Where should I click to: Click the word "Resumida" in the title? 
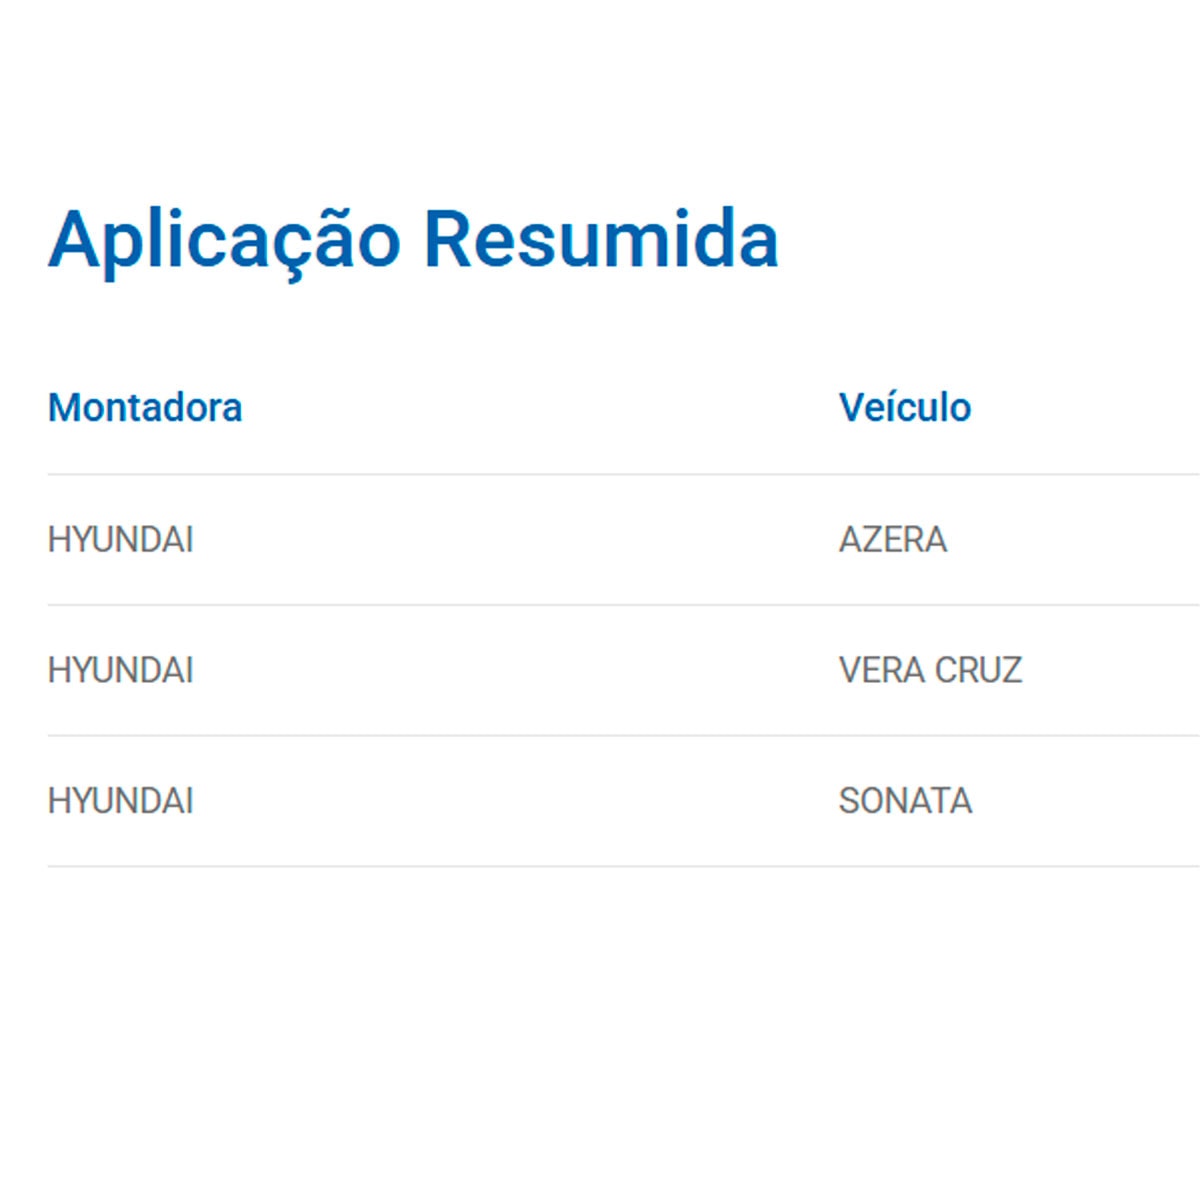(600, 240)
